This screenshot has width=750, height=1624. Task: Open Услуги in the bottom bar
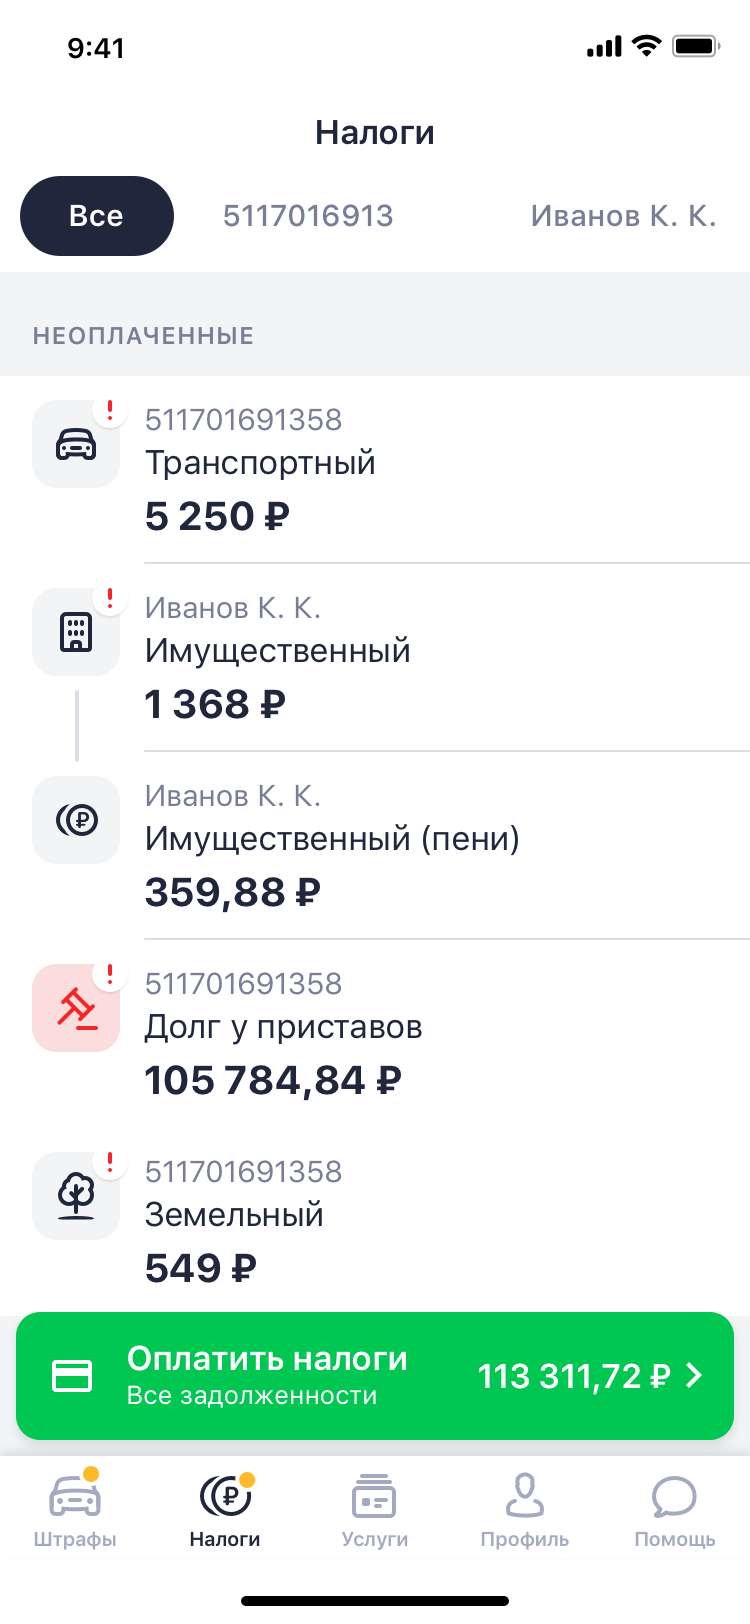click(375, 1510)
